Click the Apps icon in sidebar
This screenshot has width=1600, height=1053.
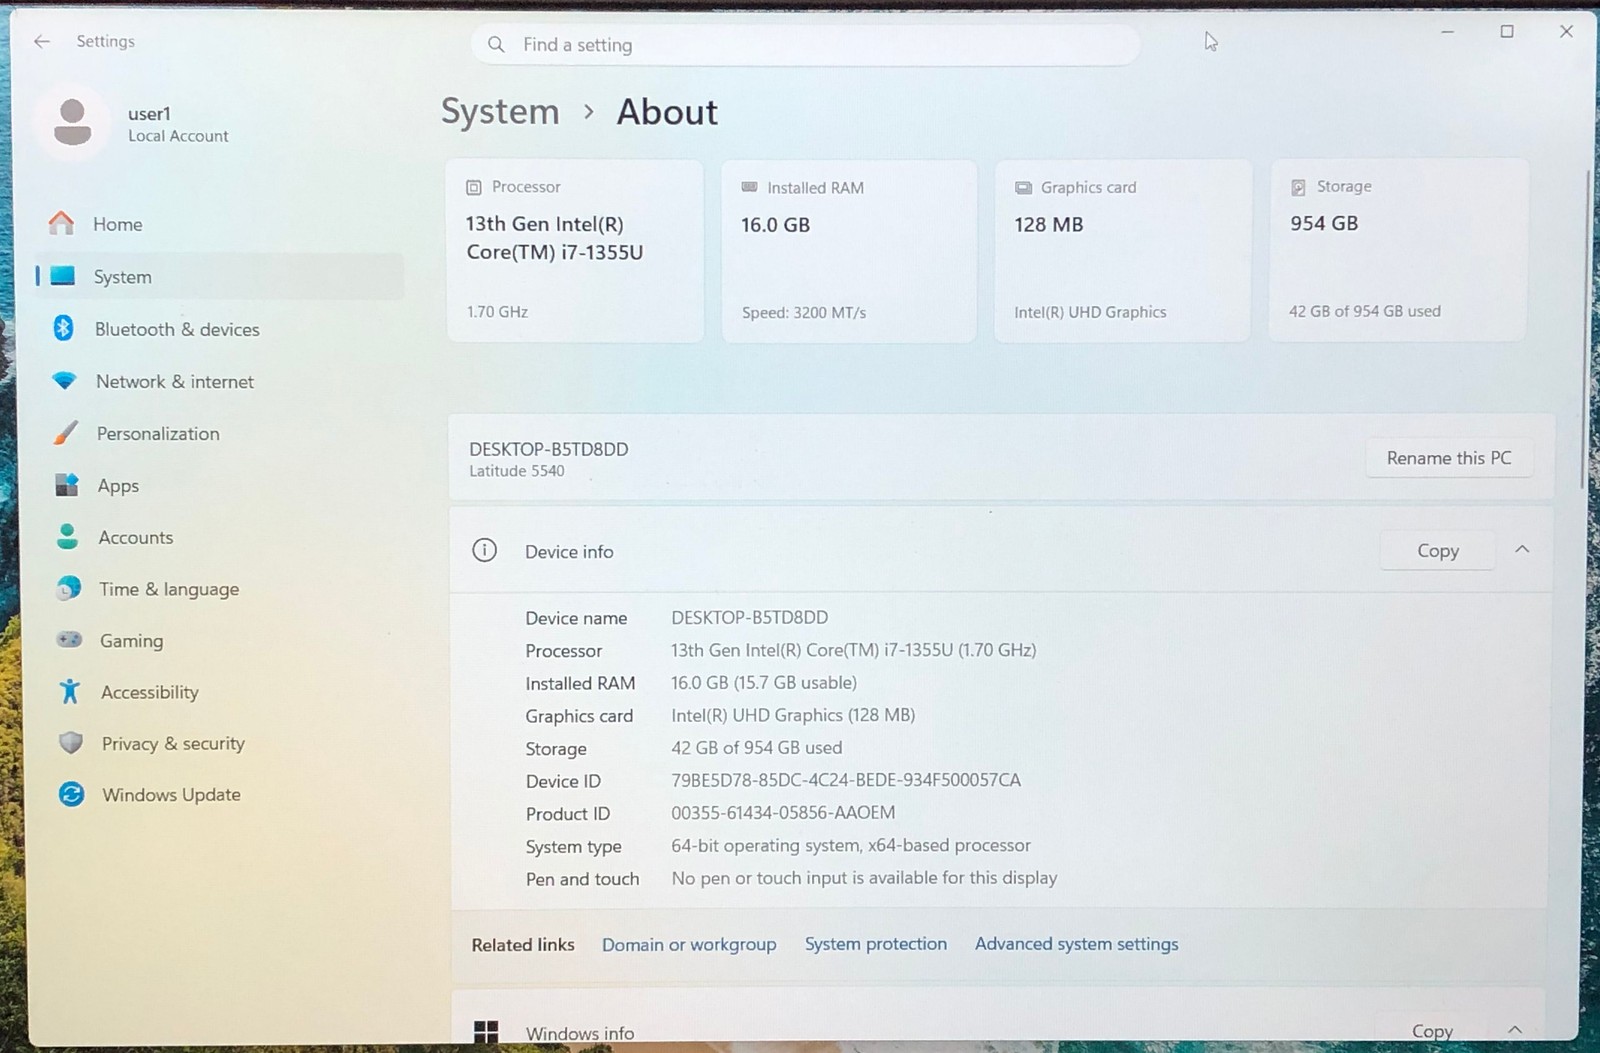click(x=67, y=485)
